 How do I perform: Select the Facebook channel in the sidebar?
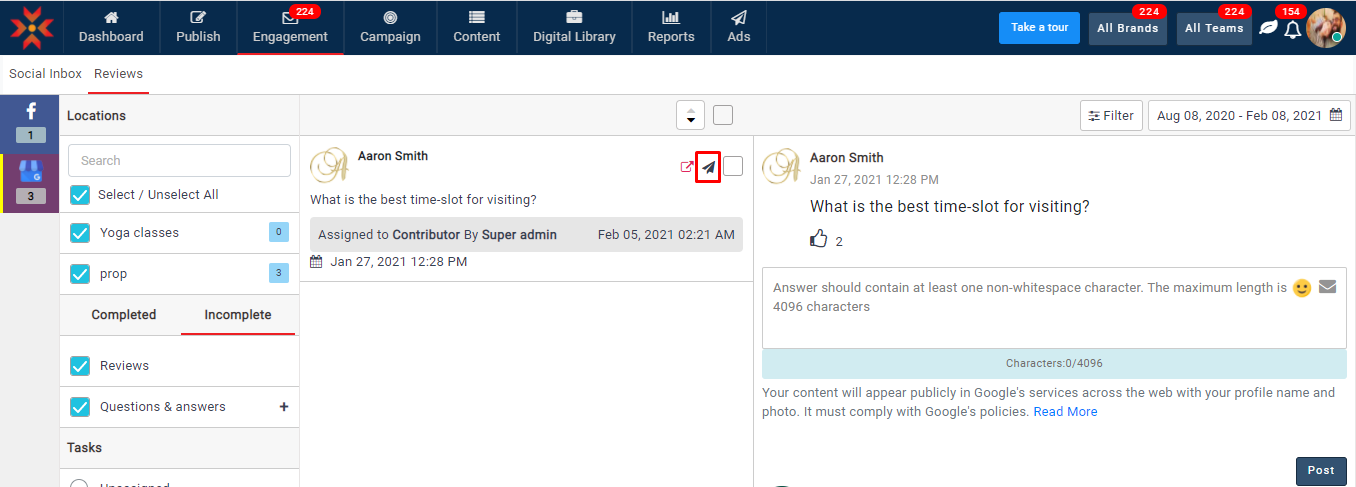30,122
